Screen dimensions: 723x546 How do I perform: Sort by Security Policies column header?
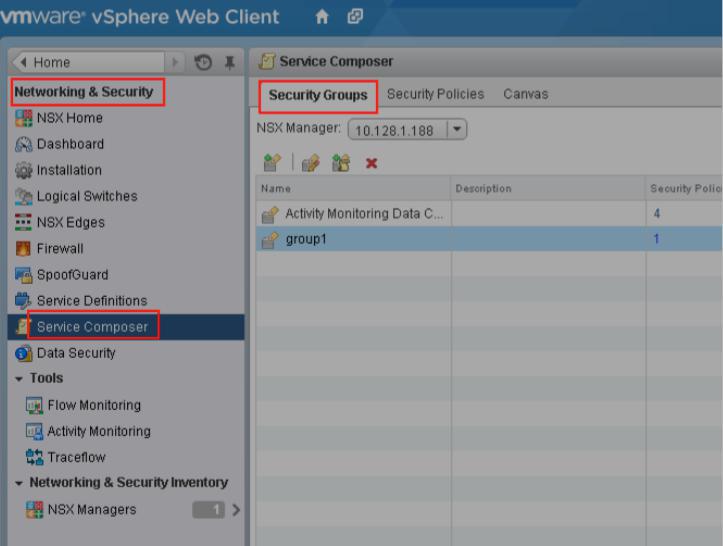coord(684,189)
